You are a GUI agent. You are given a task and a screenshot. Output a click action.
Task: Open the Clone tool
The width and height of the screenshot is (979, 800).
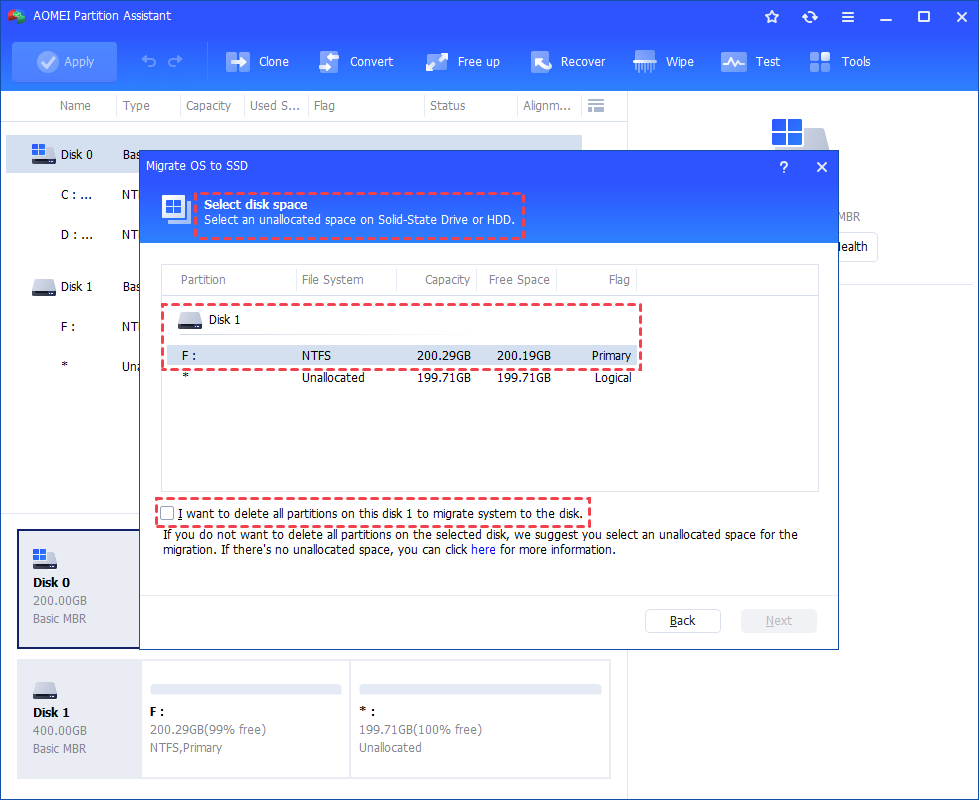[257, 62]
